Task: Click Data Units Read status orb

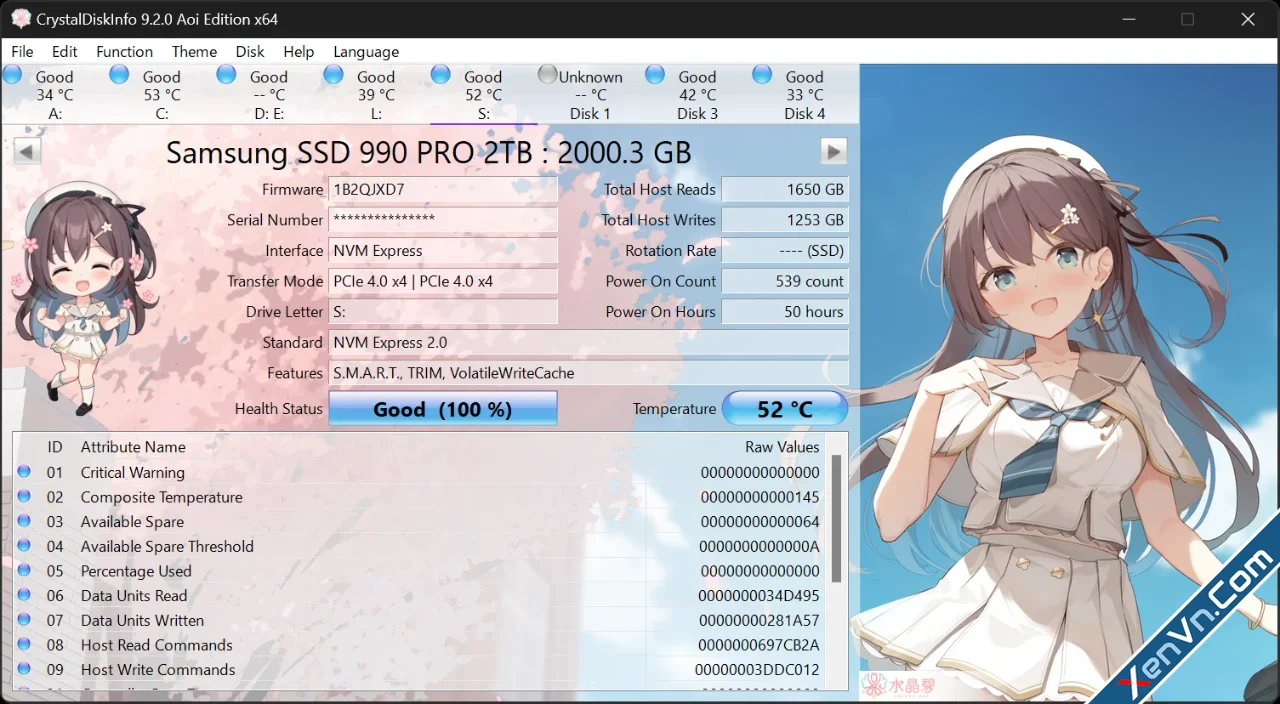Action: coord(24,595)
